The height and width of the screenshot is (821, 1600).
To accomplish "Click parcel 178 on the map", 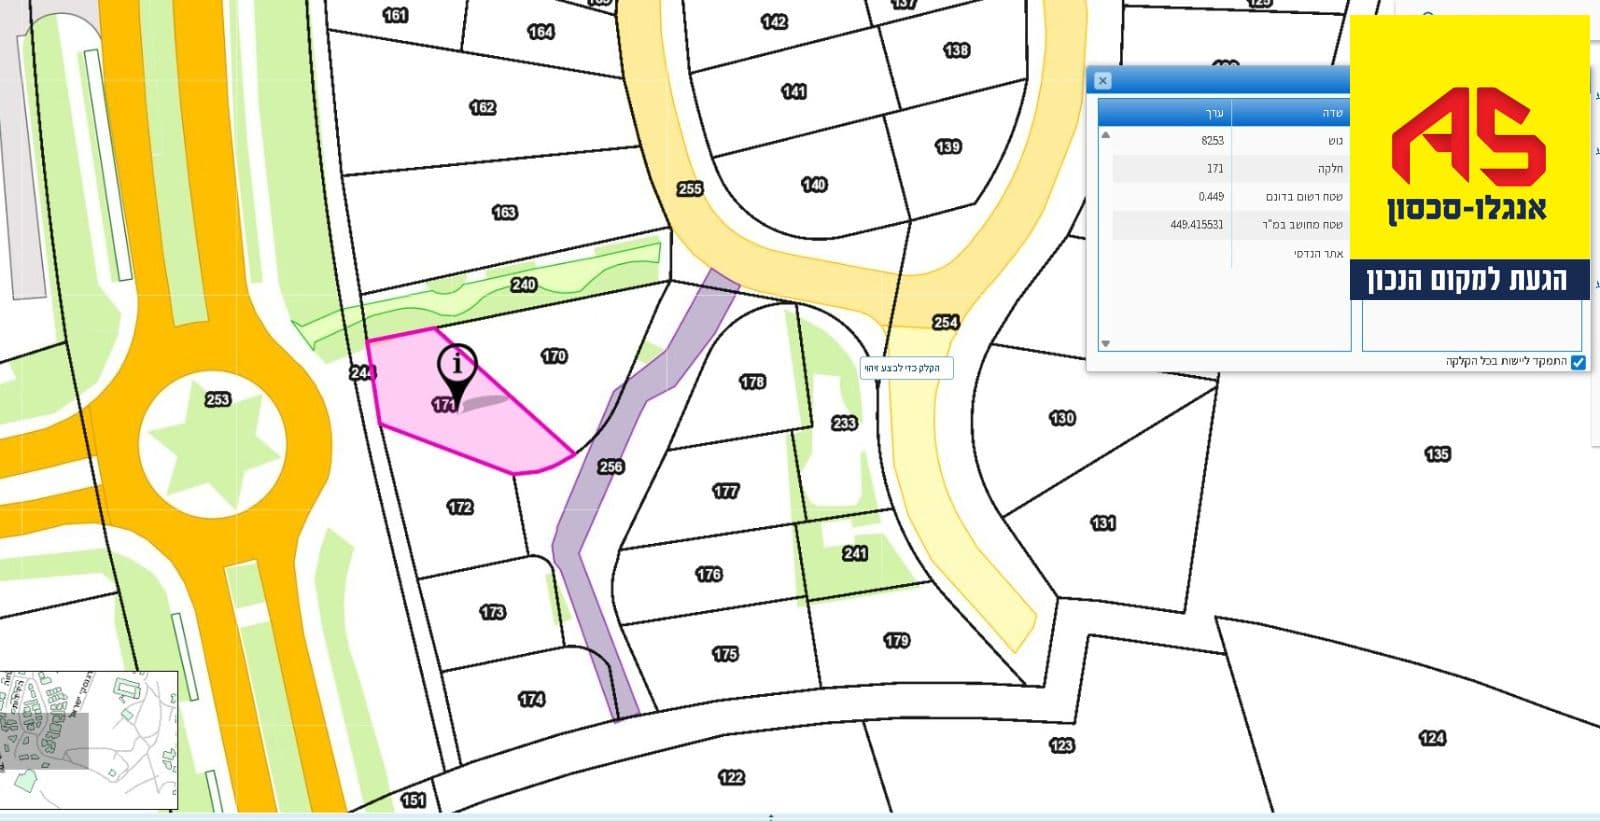I will [752, 382].
